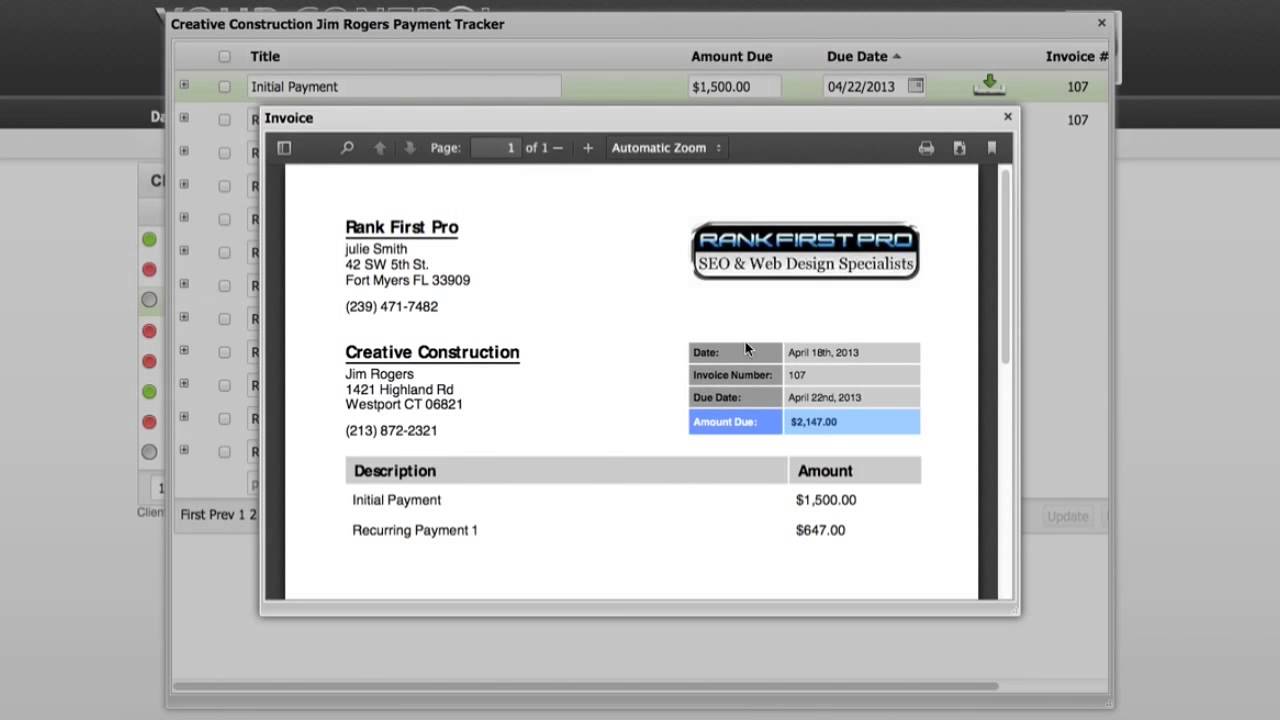Click the name Jim Rogers in invoice
The width and height of the screenshot is (1280, 720).
(379, 374)
